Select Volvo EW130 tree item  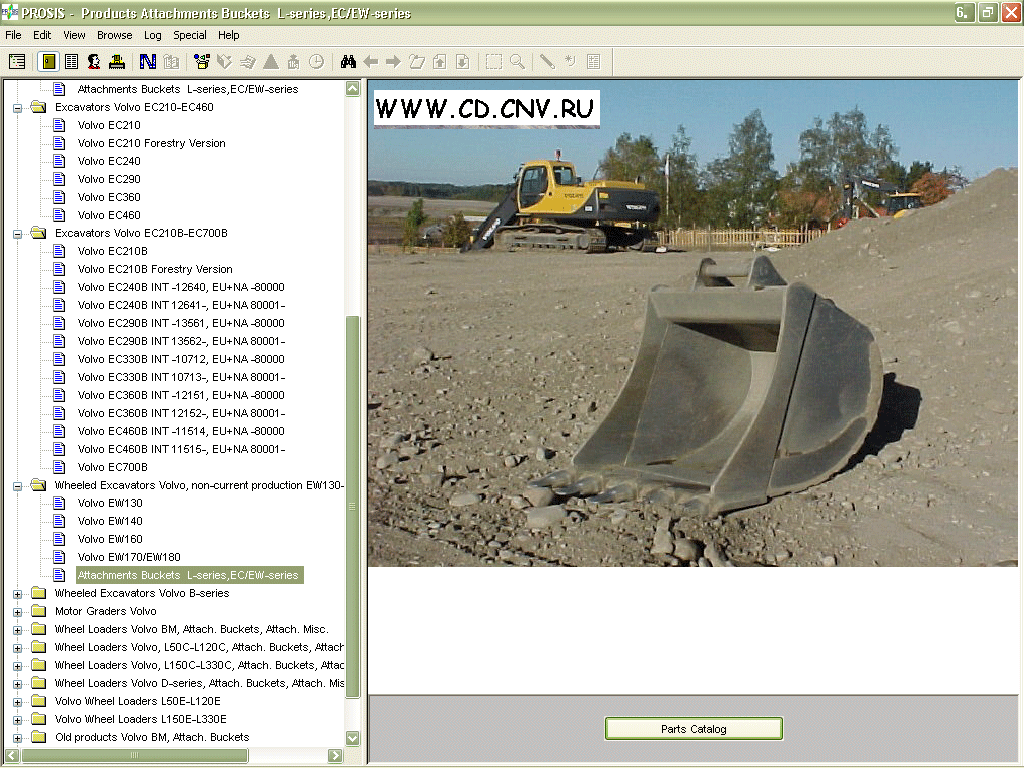pyautogui.click(x=110, y=503)
